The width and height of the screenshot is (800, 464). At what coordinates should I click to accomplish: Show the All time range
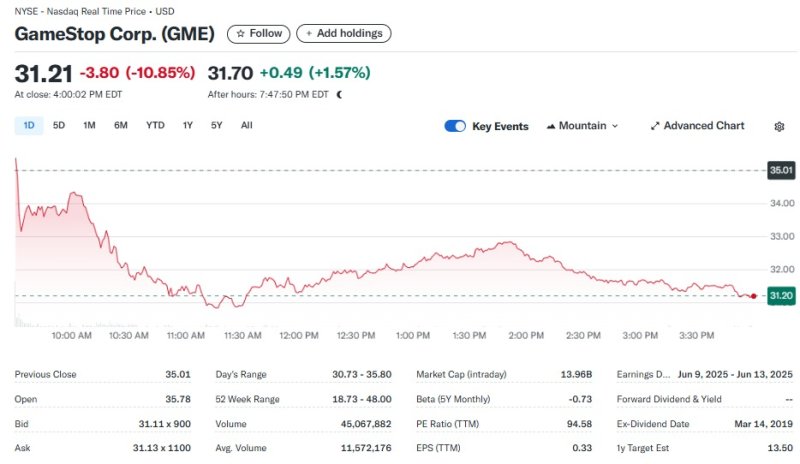pos(247,126)
